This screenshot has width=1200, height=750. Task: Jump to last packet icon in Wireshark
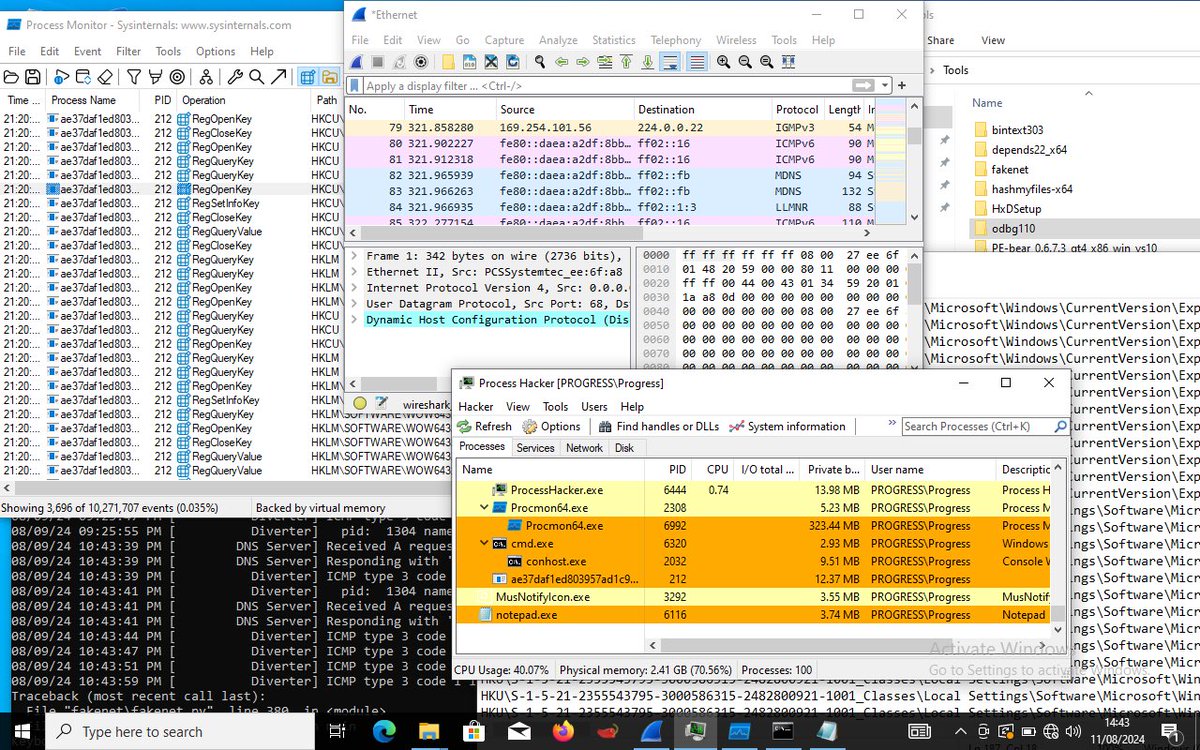click(x=647, y=62)
